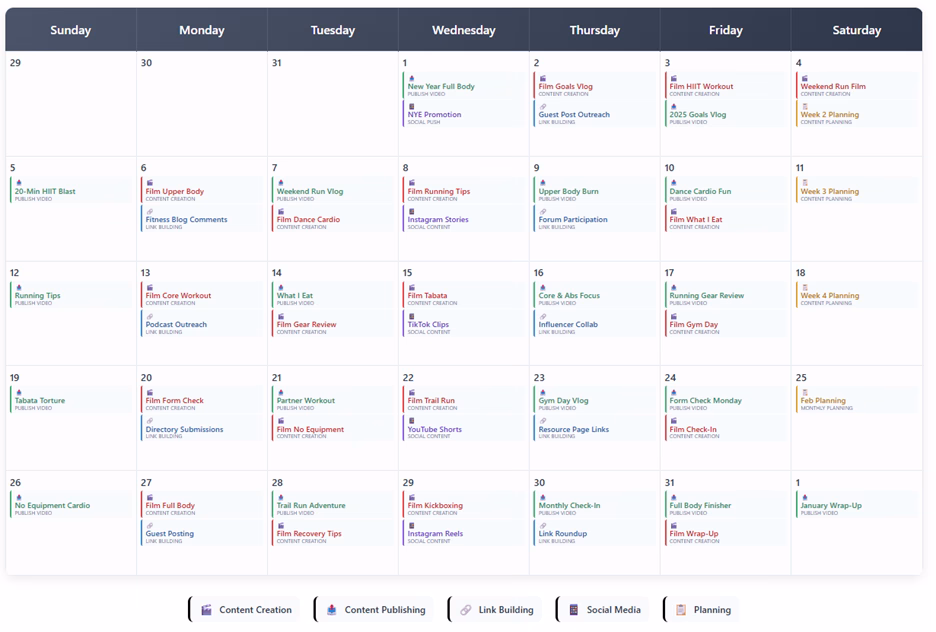Click link icon above Guest Post Outreach
This screenshot has width=936, height=632.
[x=543, y=106]
